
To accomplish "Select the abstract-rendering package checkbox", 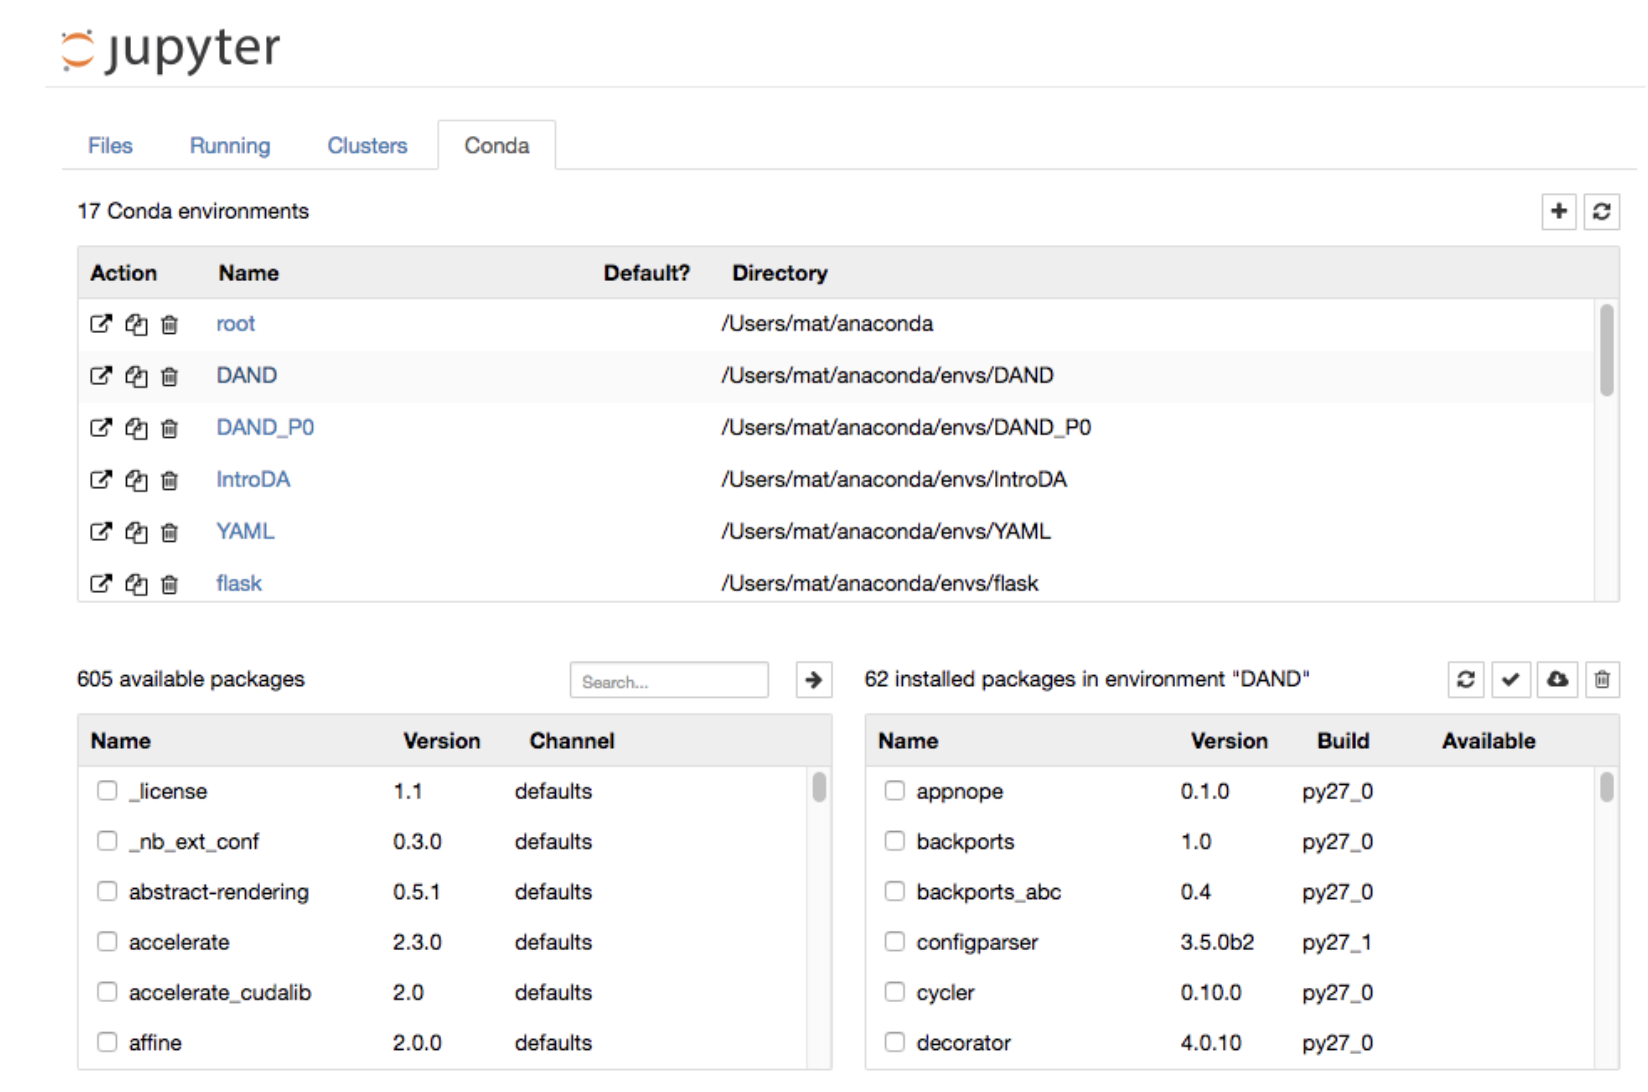I will pos(107,891).
